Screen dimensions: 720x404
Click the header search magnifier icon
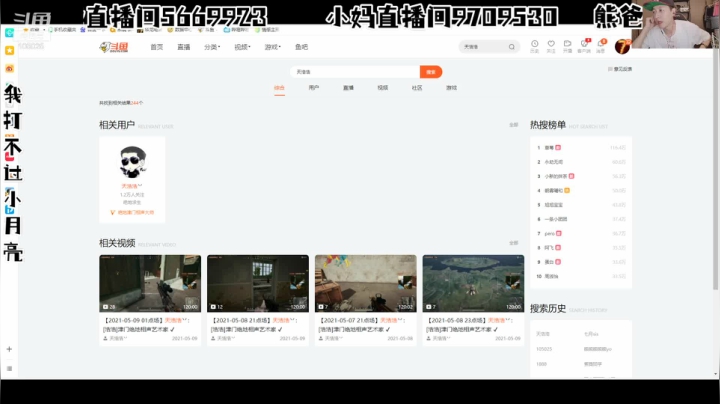pyautogui.click(x=512, y=47)
